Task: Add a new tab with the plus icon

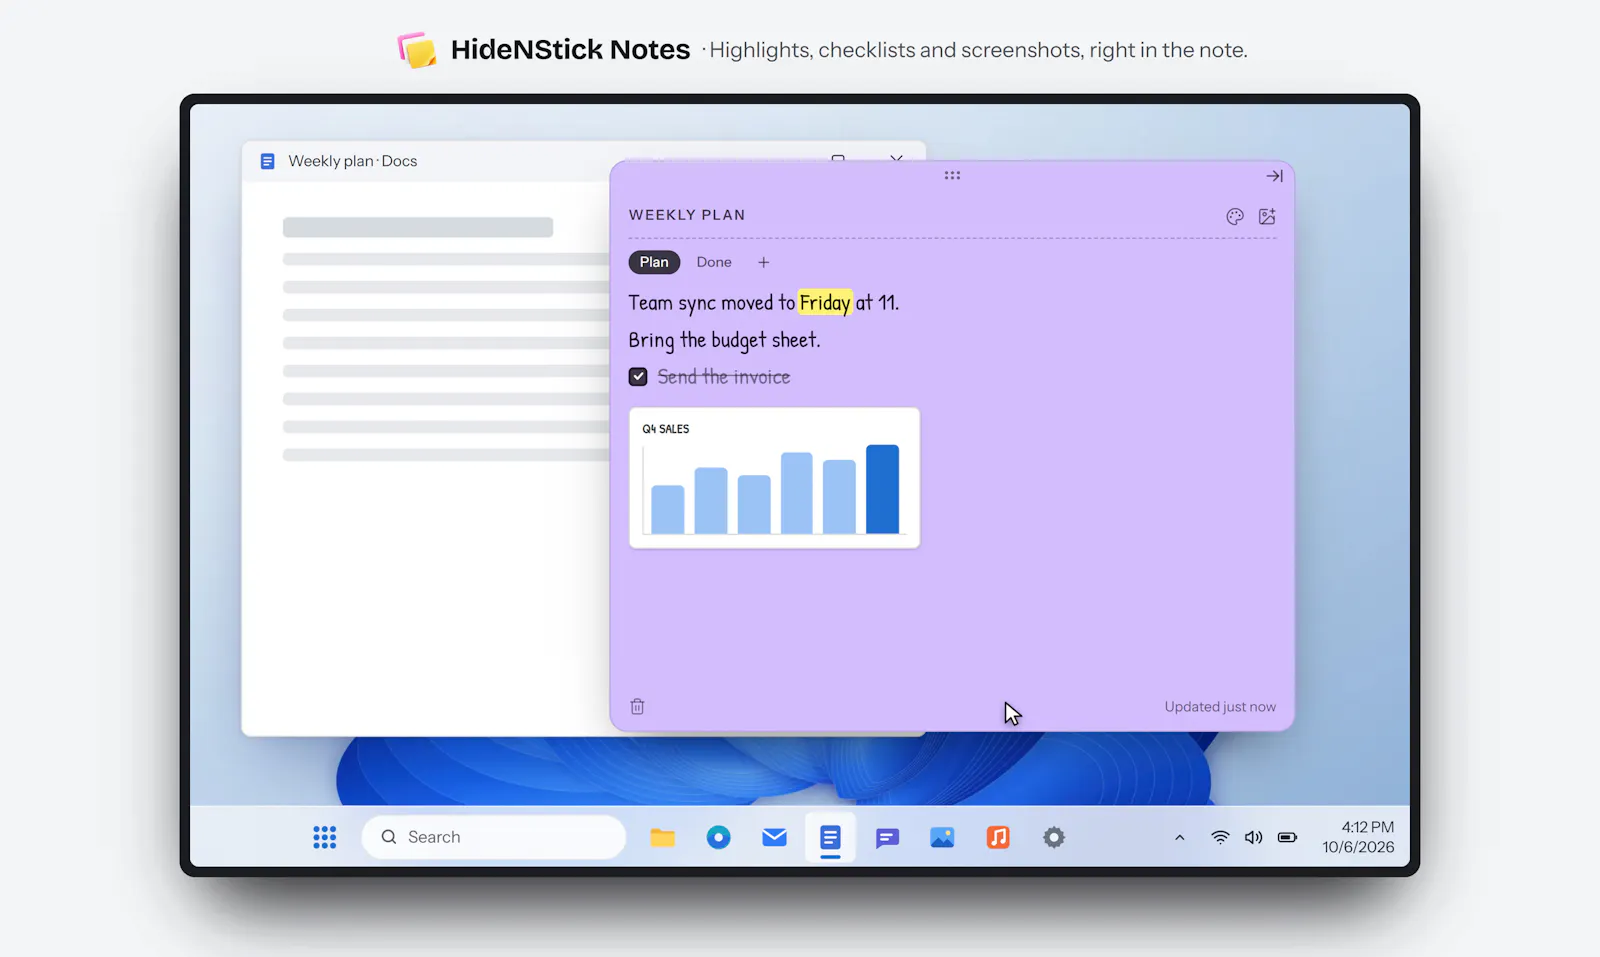Action: (x=763, y=262)
